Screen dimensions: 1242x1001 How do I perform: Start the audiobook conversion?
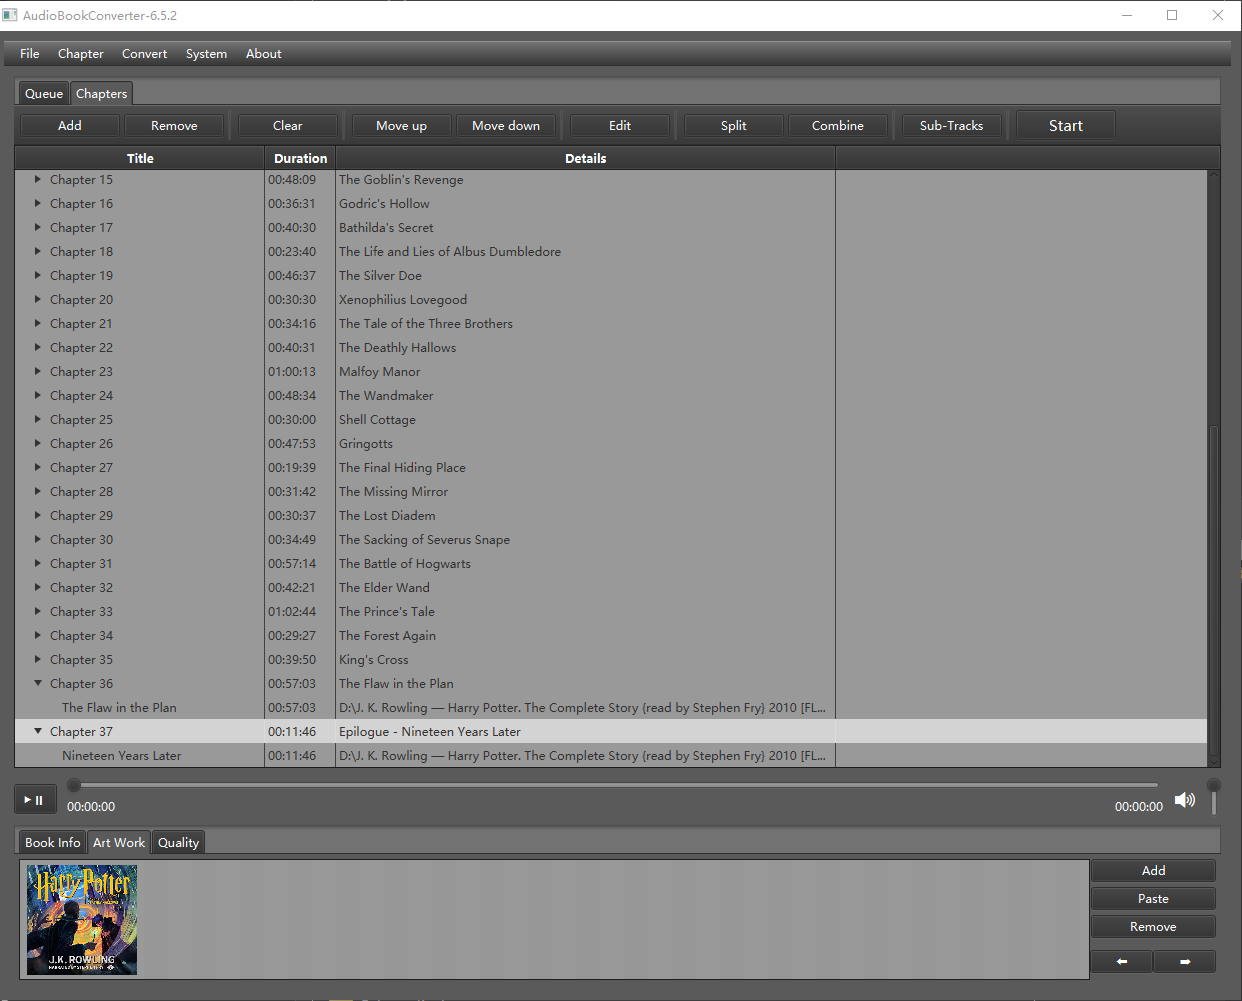[x=1065, y=125]
